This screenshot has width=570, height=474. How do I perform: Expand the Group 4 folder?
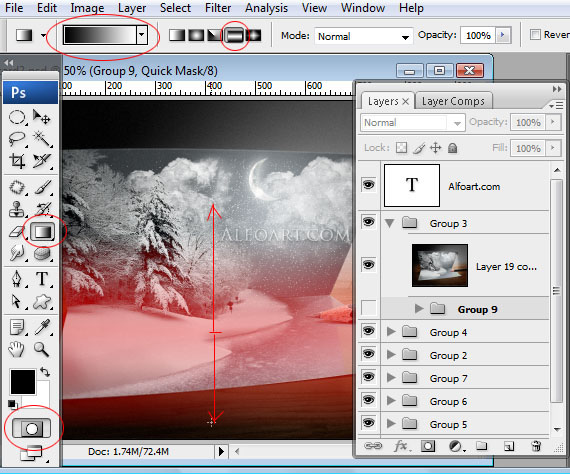[391, 332]
